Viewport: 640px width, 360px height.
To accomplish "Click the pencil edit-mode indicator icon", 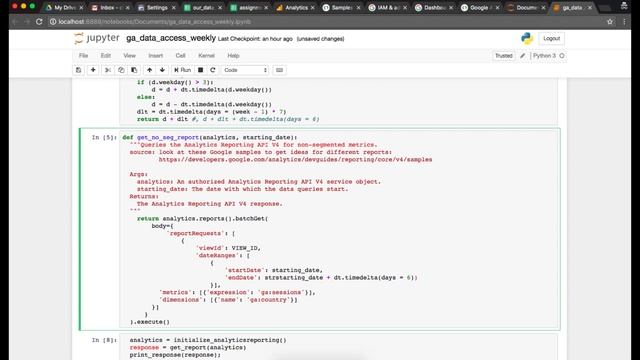I will coord(522,56).
